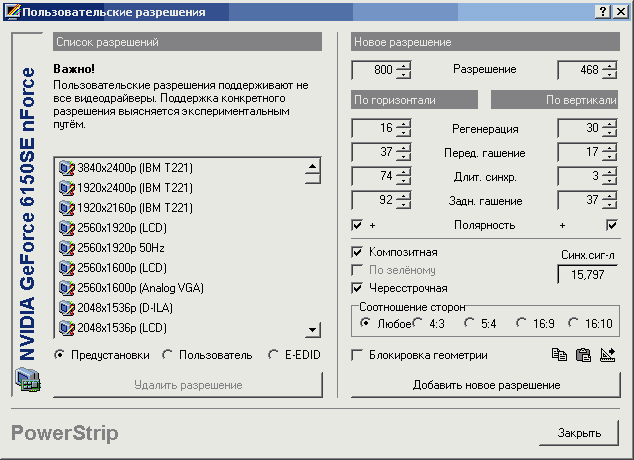634x460 pixels.
Task: Click the Синх.сиг-л value field 15,797
Action: click(x=586, y=273)
